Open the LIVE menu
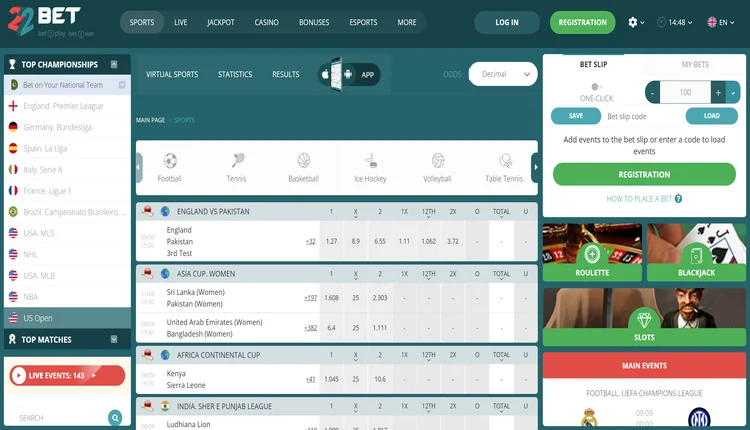The width and height of the screenshot is (750, 430). 181,22
